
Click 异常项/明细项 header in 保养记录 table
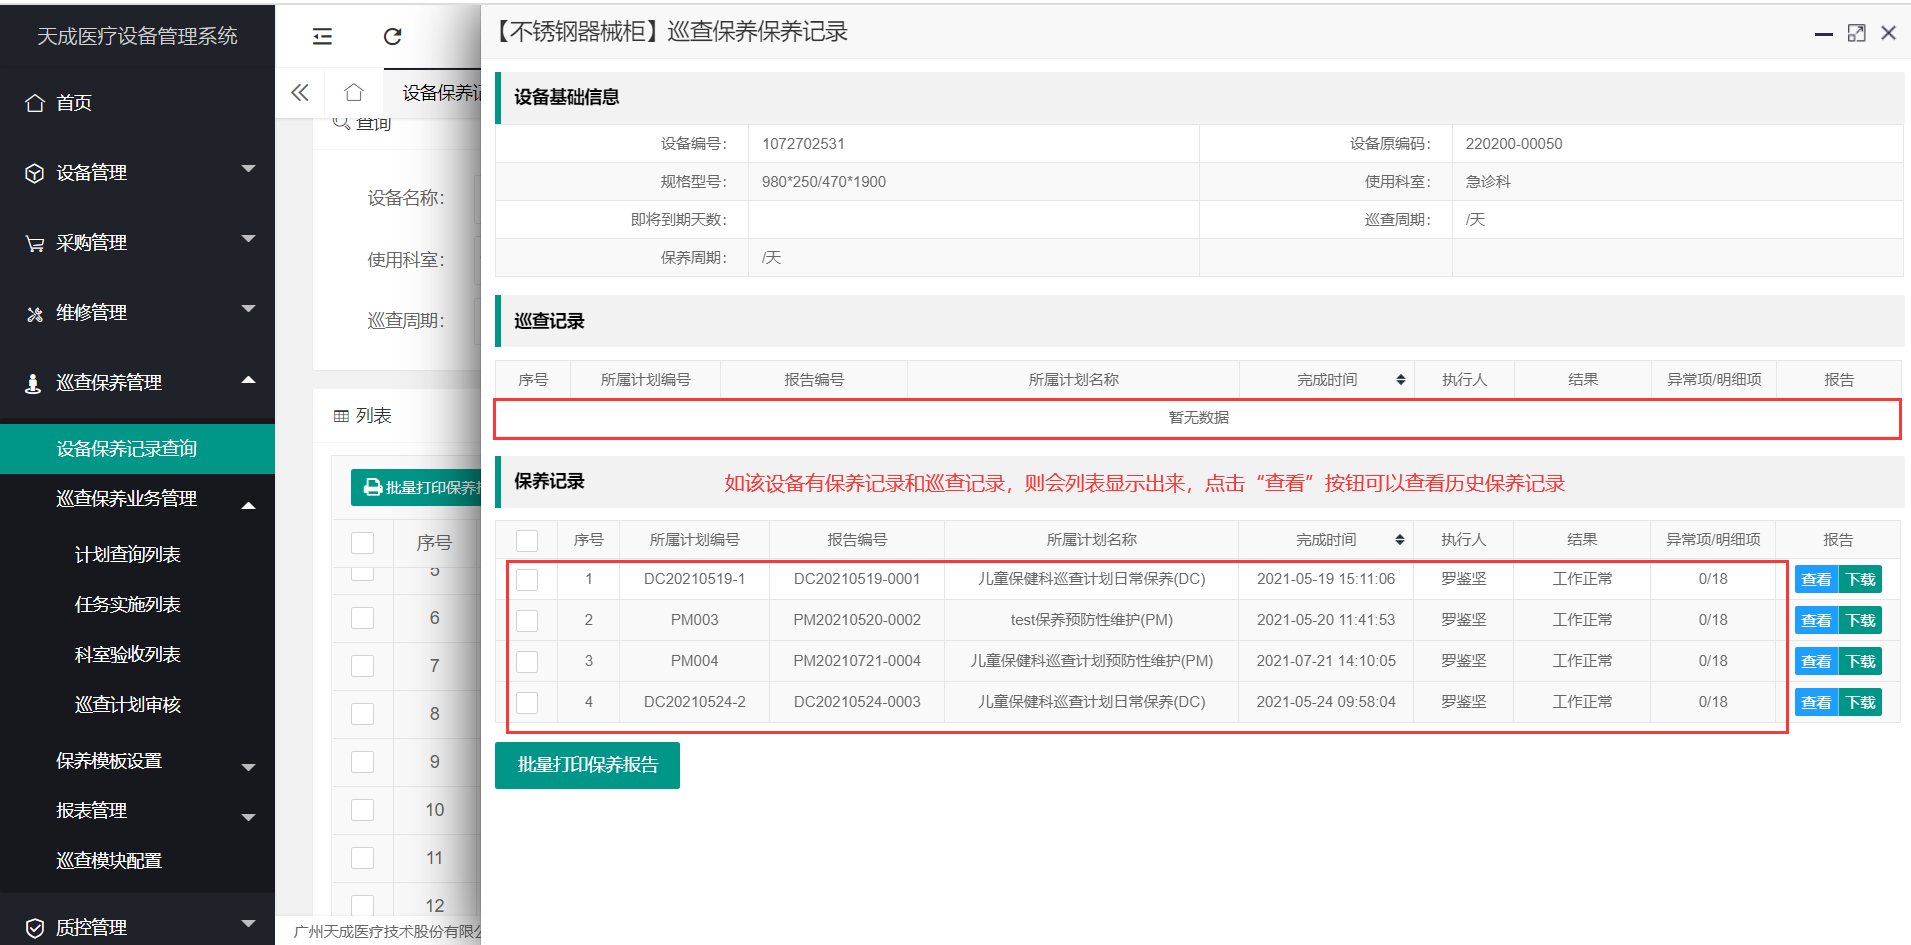pyautogui.click(x=1713, y=540)
